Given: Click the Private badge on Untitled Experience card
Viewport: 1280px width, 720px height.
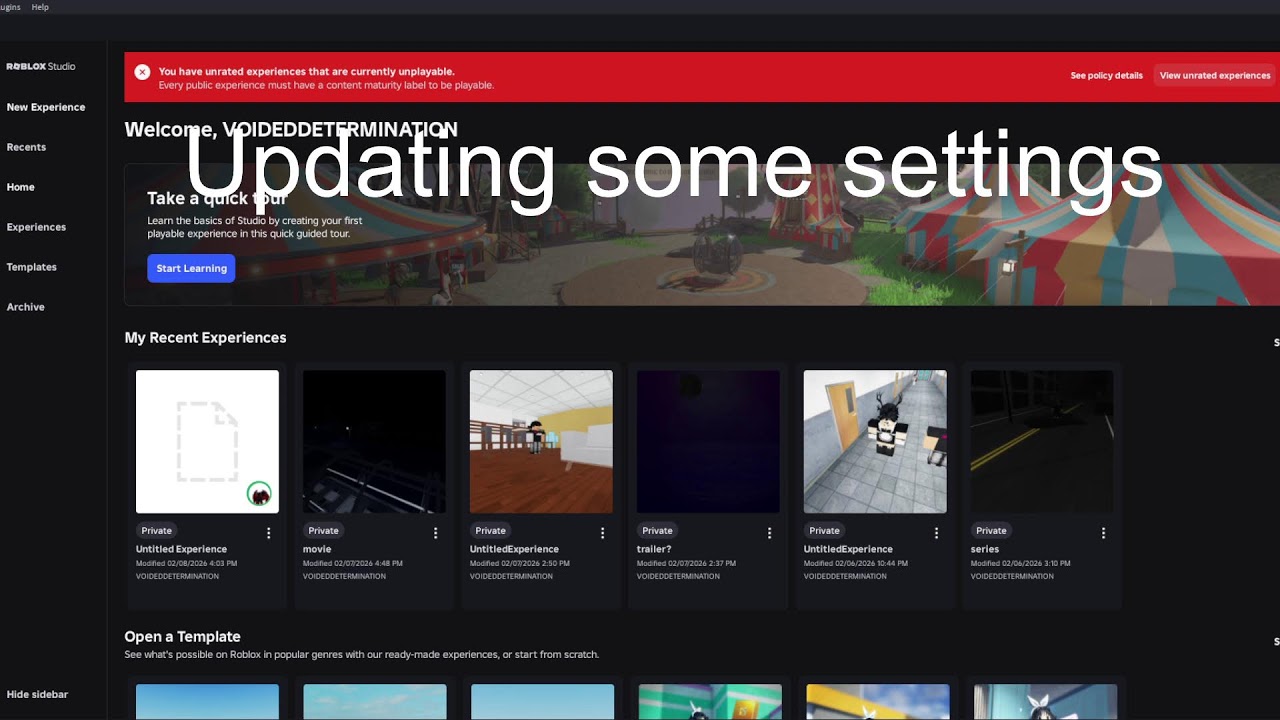Looking at the screenshot, I should [156, 531].
